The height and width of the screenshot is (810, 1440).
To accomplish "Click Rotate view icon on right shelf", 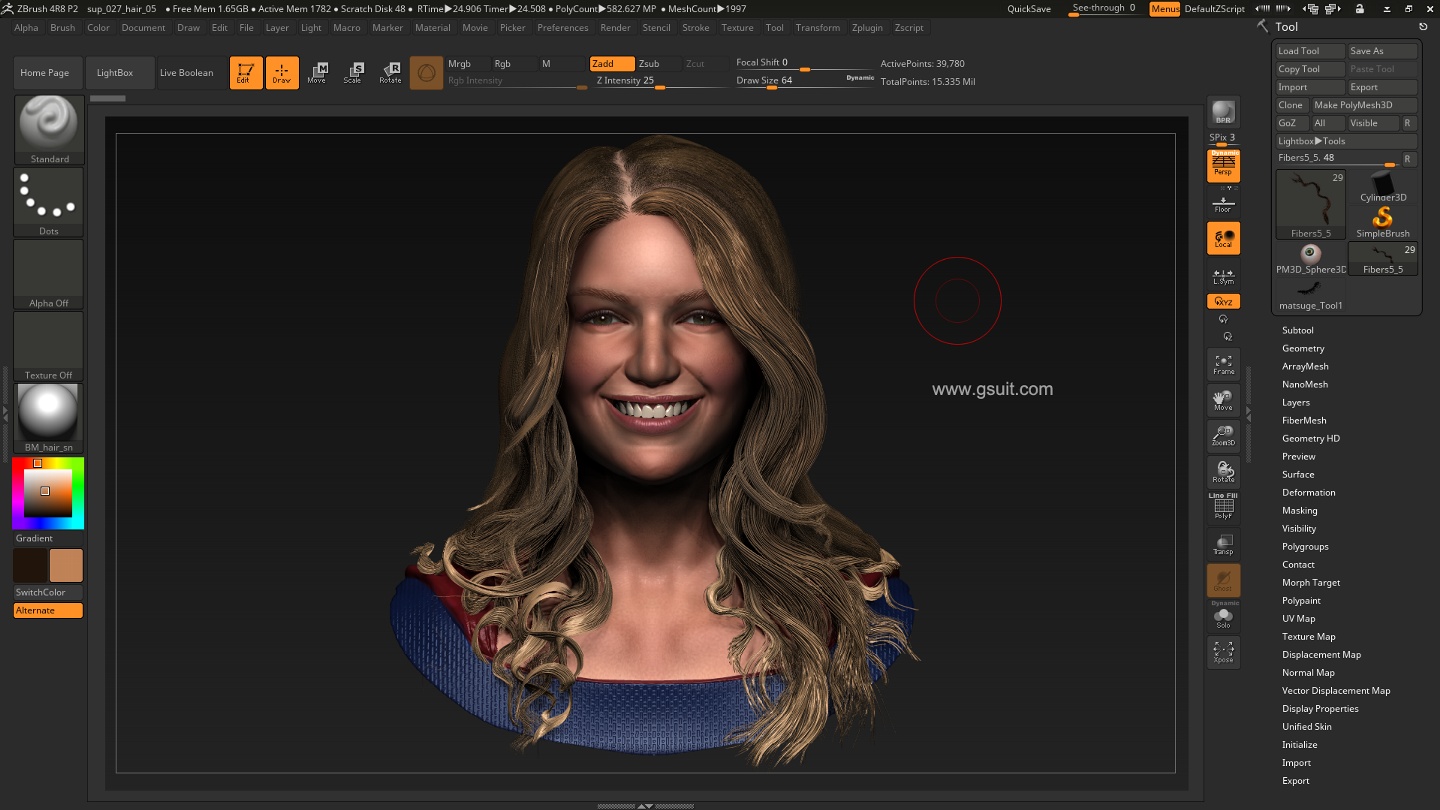I will click(1223, 472).
